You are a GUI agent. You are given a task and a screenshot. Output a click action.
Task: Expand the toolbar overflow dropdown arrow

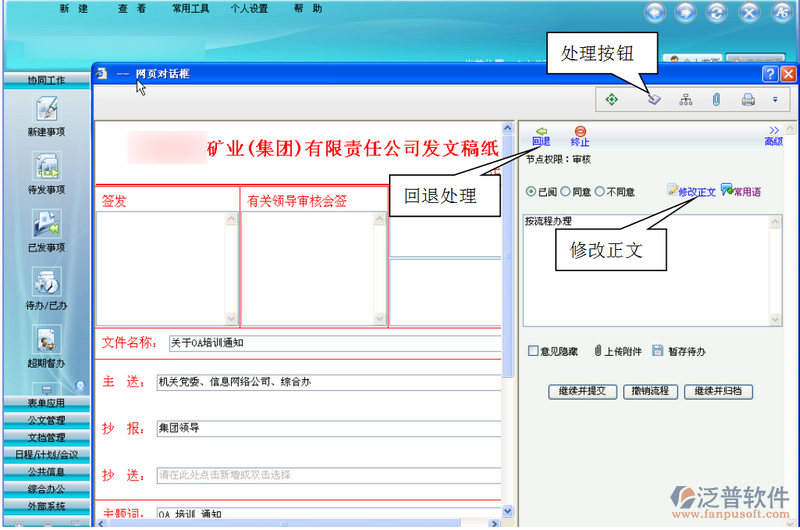click(x=775, y=99)
